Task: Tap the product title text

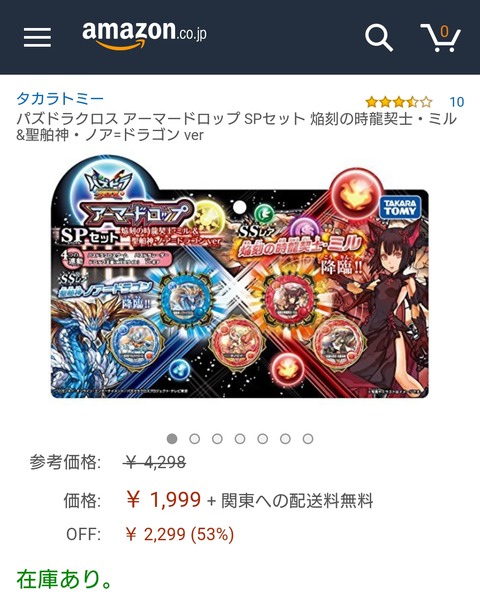Action: [x=236, y=127]
